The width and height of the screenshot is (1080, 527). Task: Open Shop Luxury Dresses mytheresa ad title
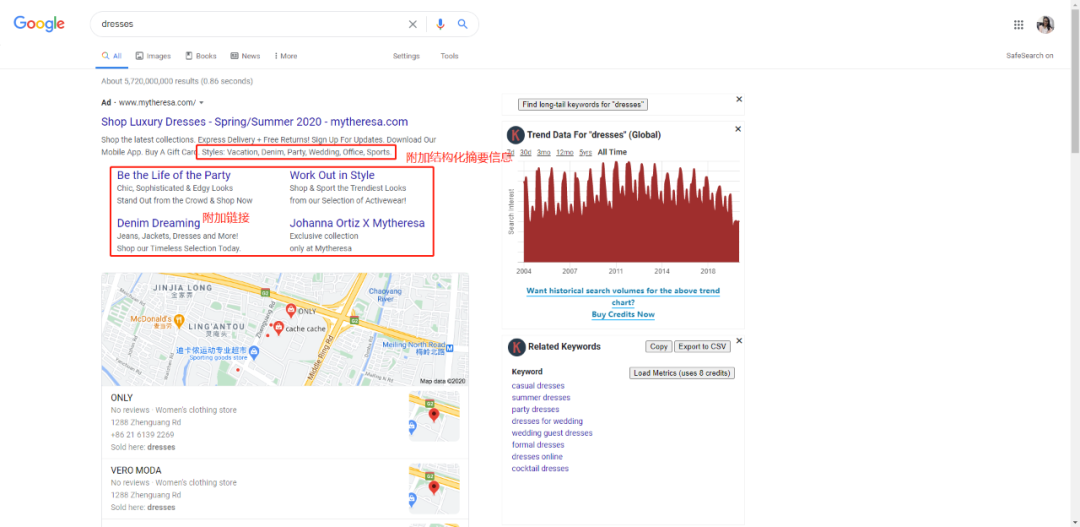pyautogui.click(x=254, y=122)
